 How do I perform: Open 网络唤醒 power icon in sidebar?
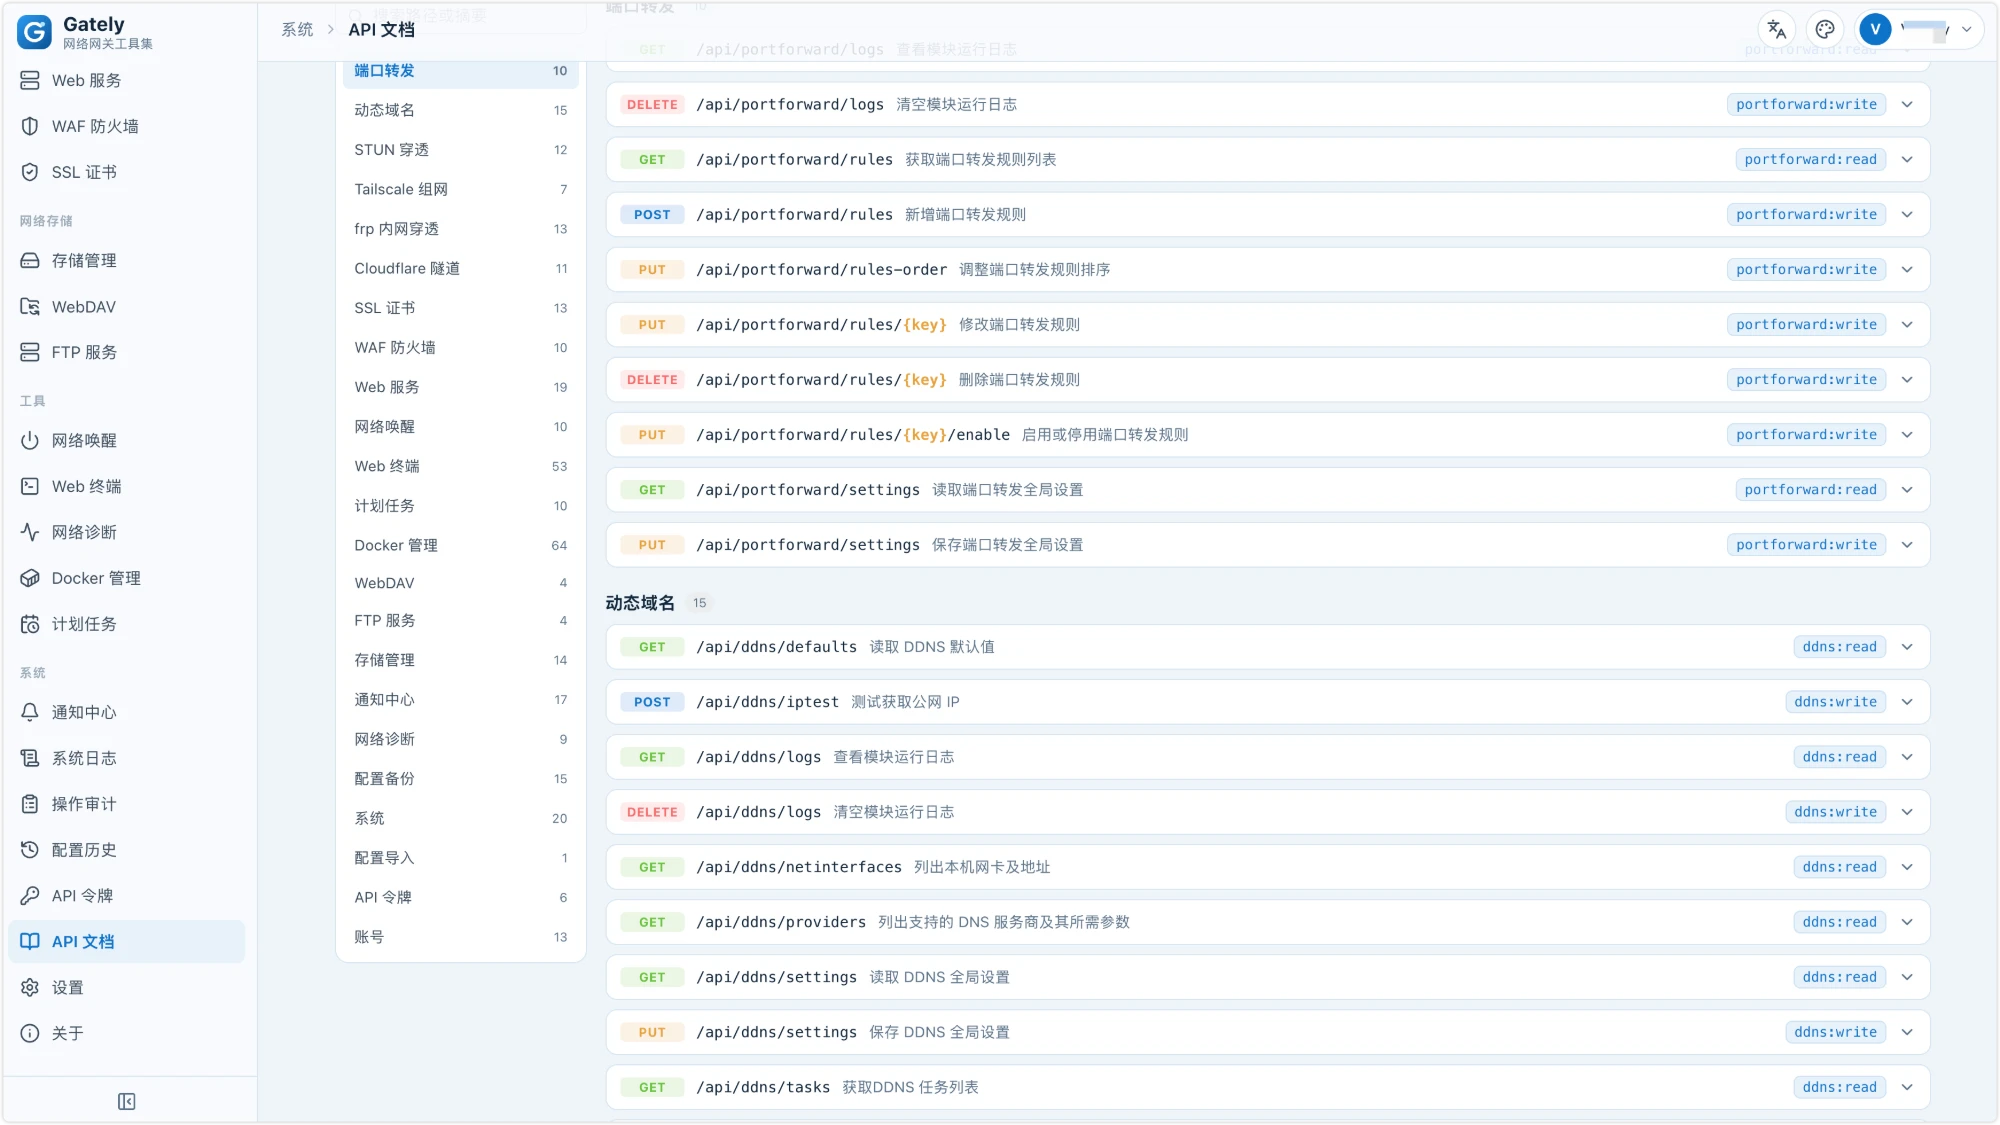point(30,441)
